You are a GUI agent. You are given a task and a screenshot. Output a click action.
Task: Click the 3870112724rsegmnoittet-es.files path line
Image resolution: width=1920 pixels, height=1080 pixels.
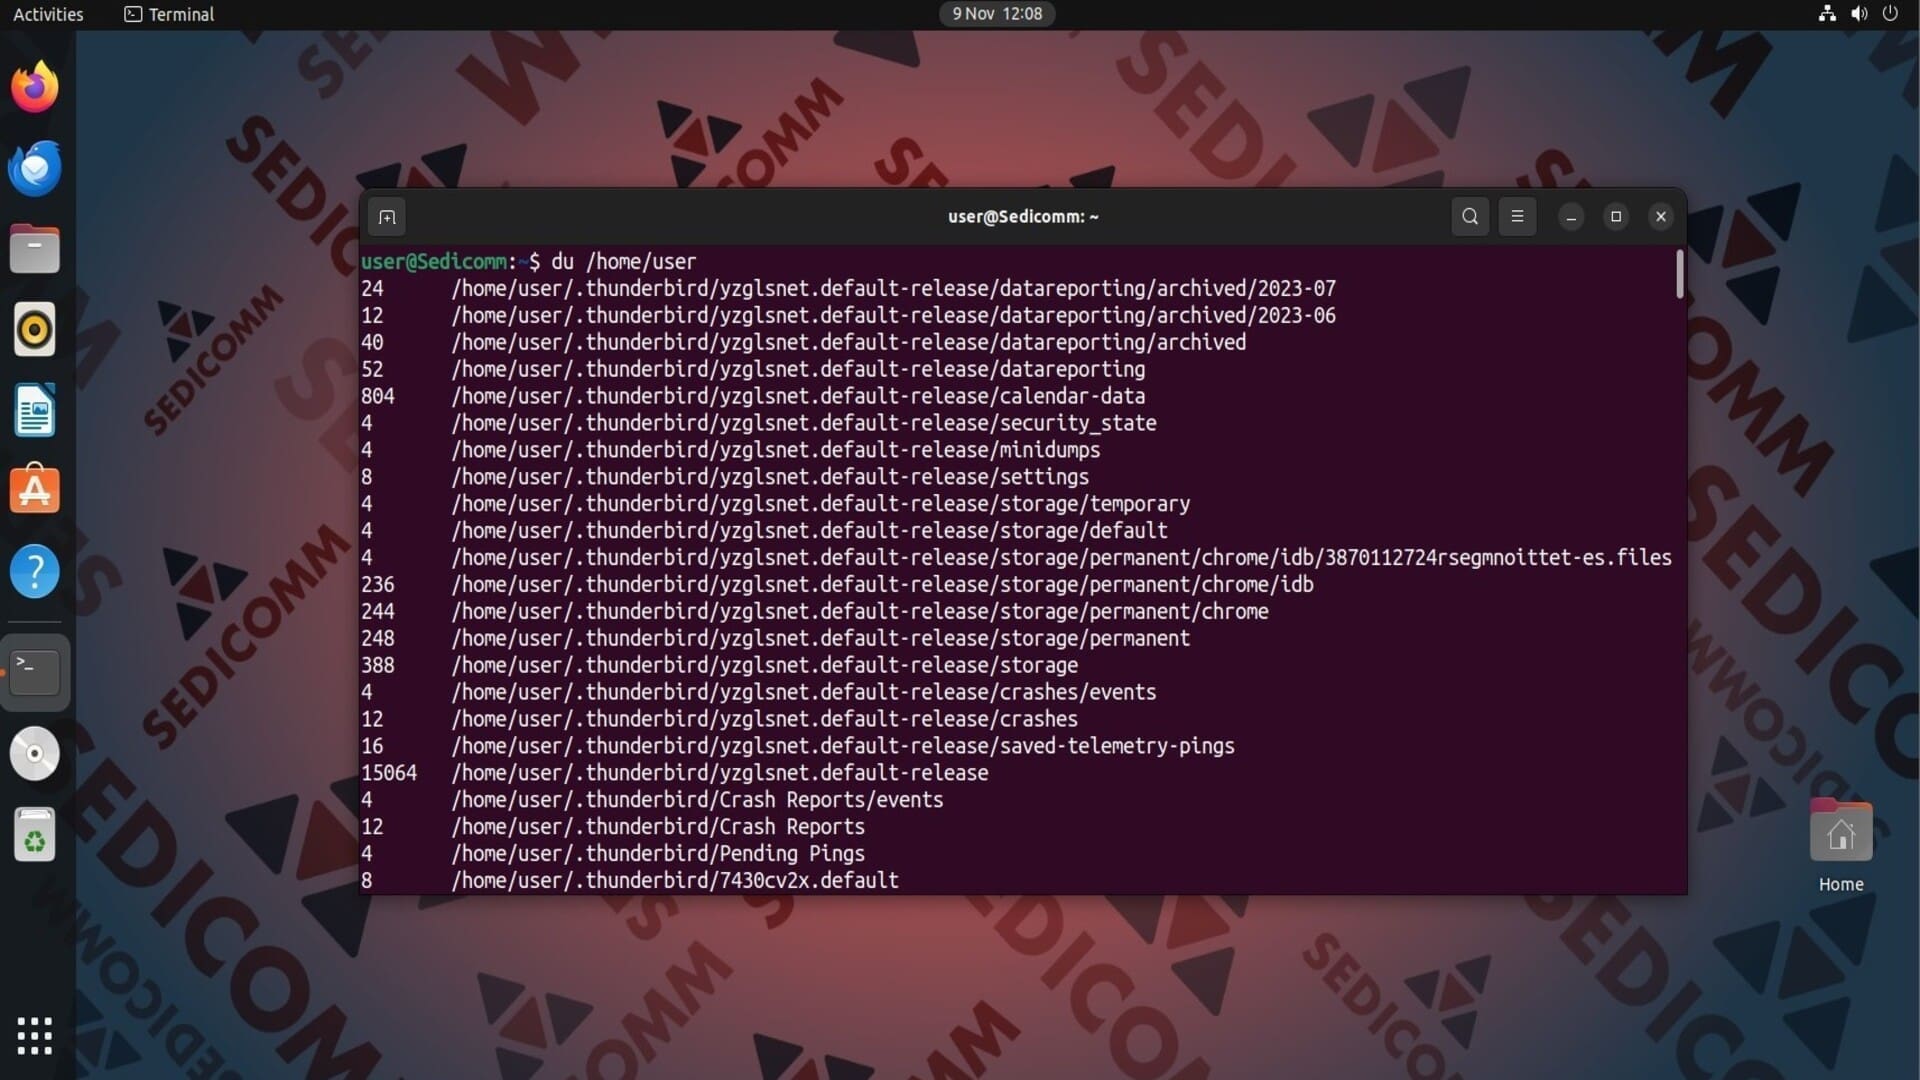coord(1061,559)
